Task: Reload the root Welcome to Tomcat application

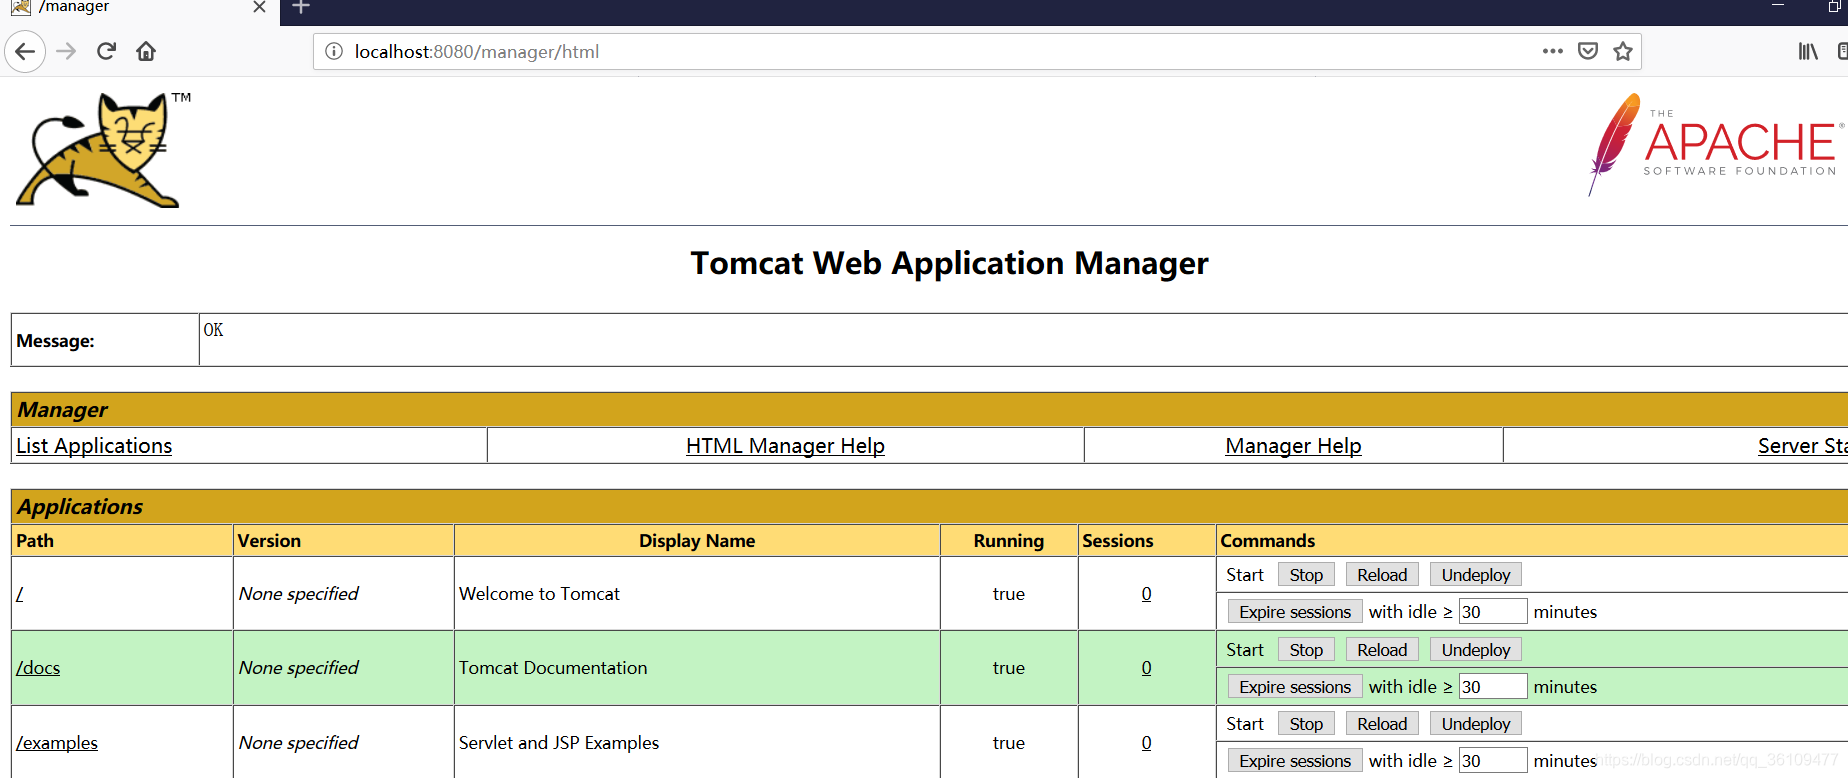Action: click(1382, 575)
